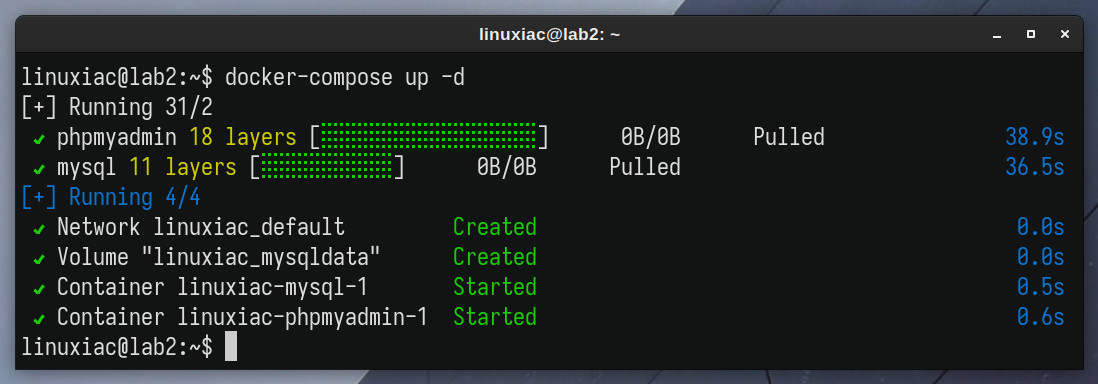
Task: Click the checkmark next to Volume linuxiac_mysqldata
Action: point(39,259)
